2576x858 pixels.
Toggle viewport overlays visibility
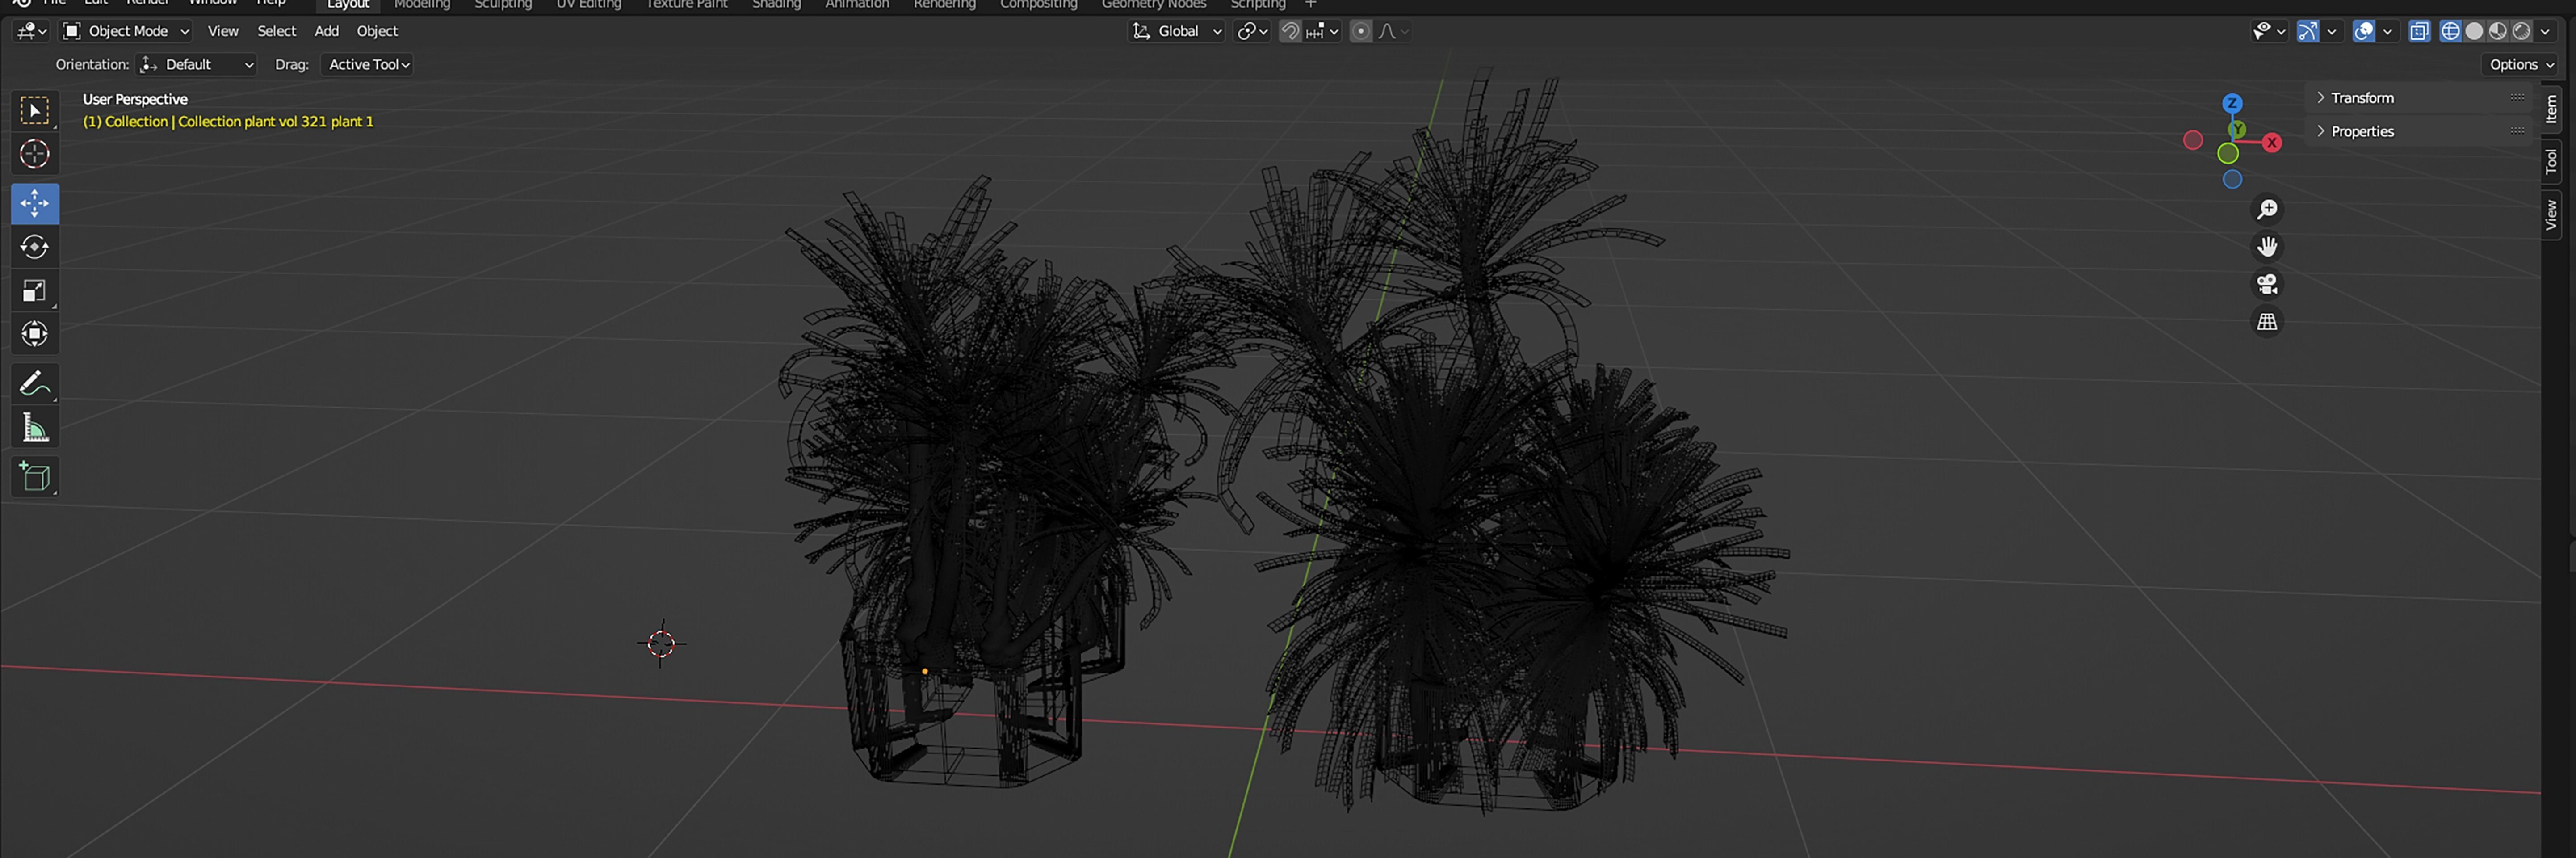pyautogui.click(x=2363, y=31)
